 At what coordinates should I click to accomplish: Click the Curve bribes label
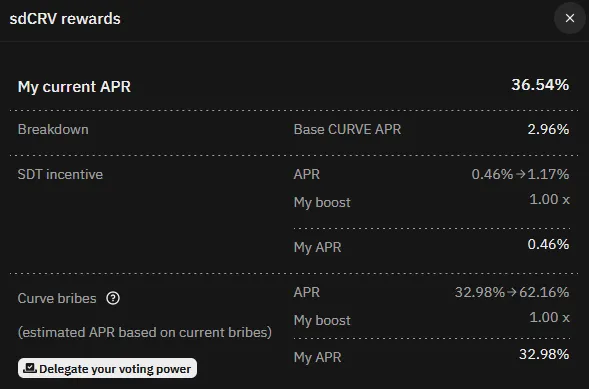tap(57, 299)
